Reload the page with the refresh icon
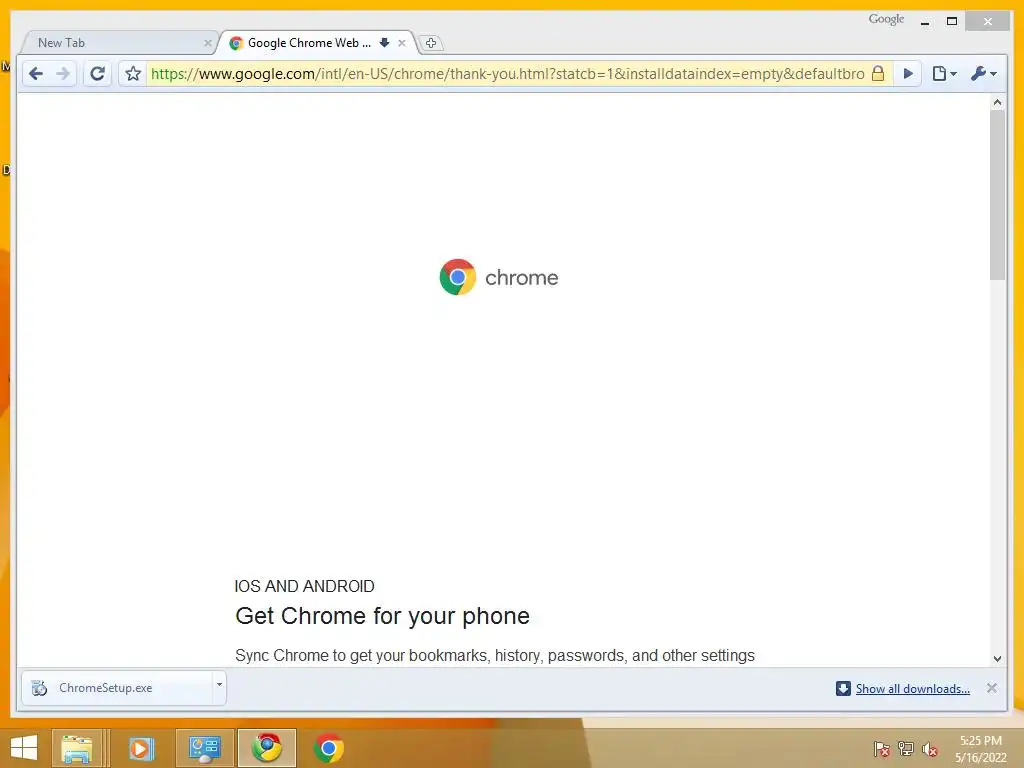Screen dimensions: 1024x768 click(97, 74)
